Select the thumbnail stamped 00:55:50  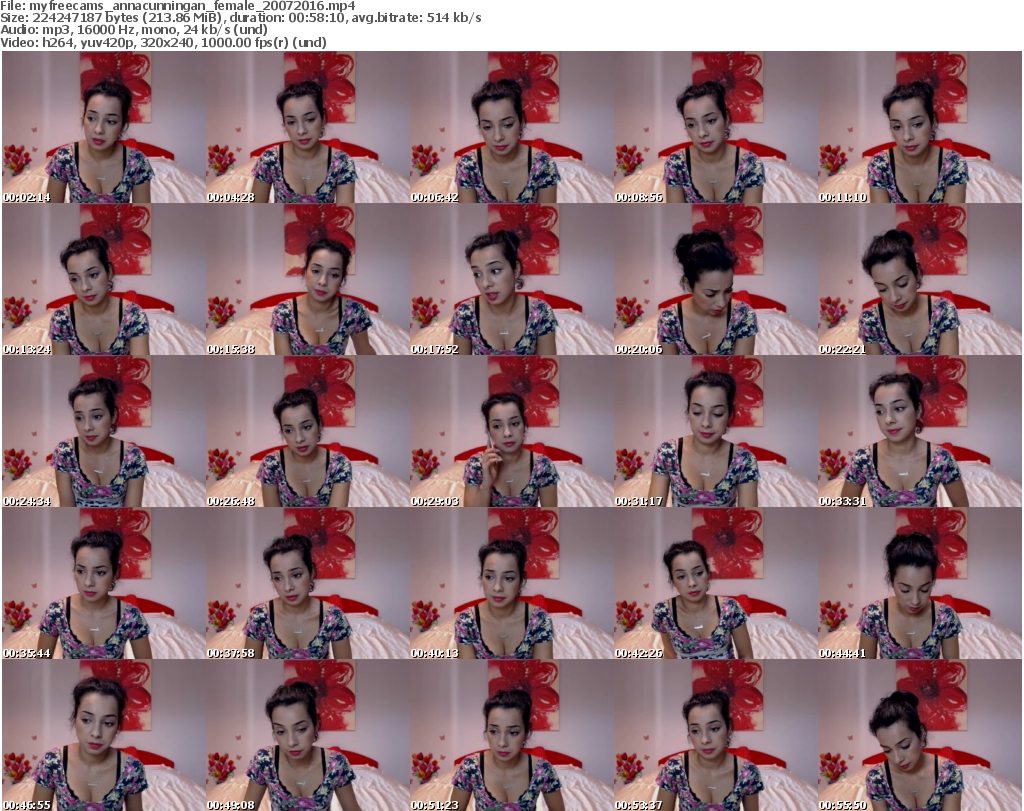920,735
